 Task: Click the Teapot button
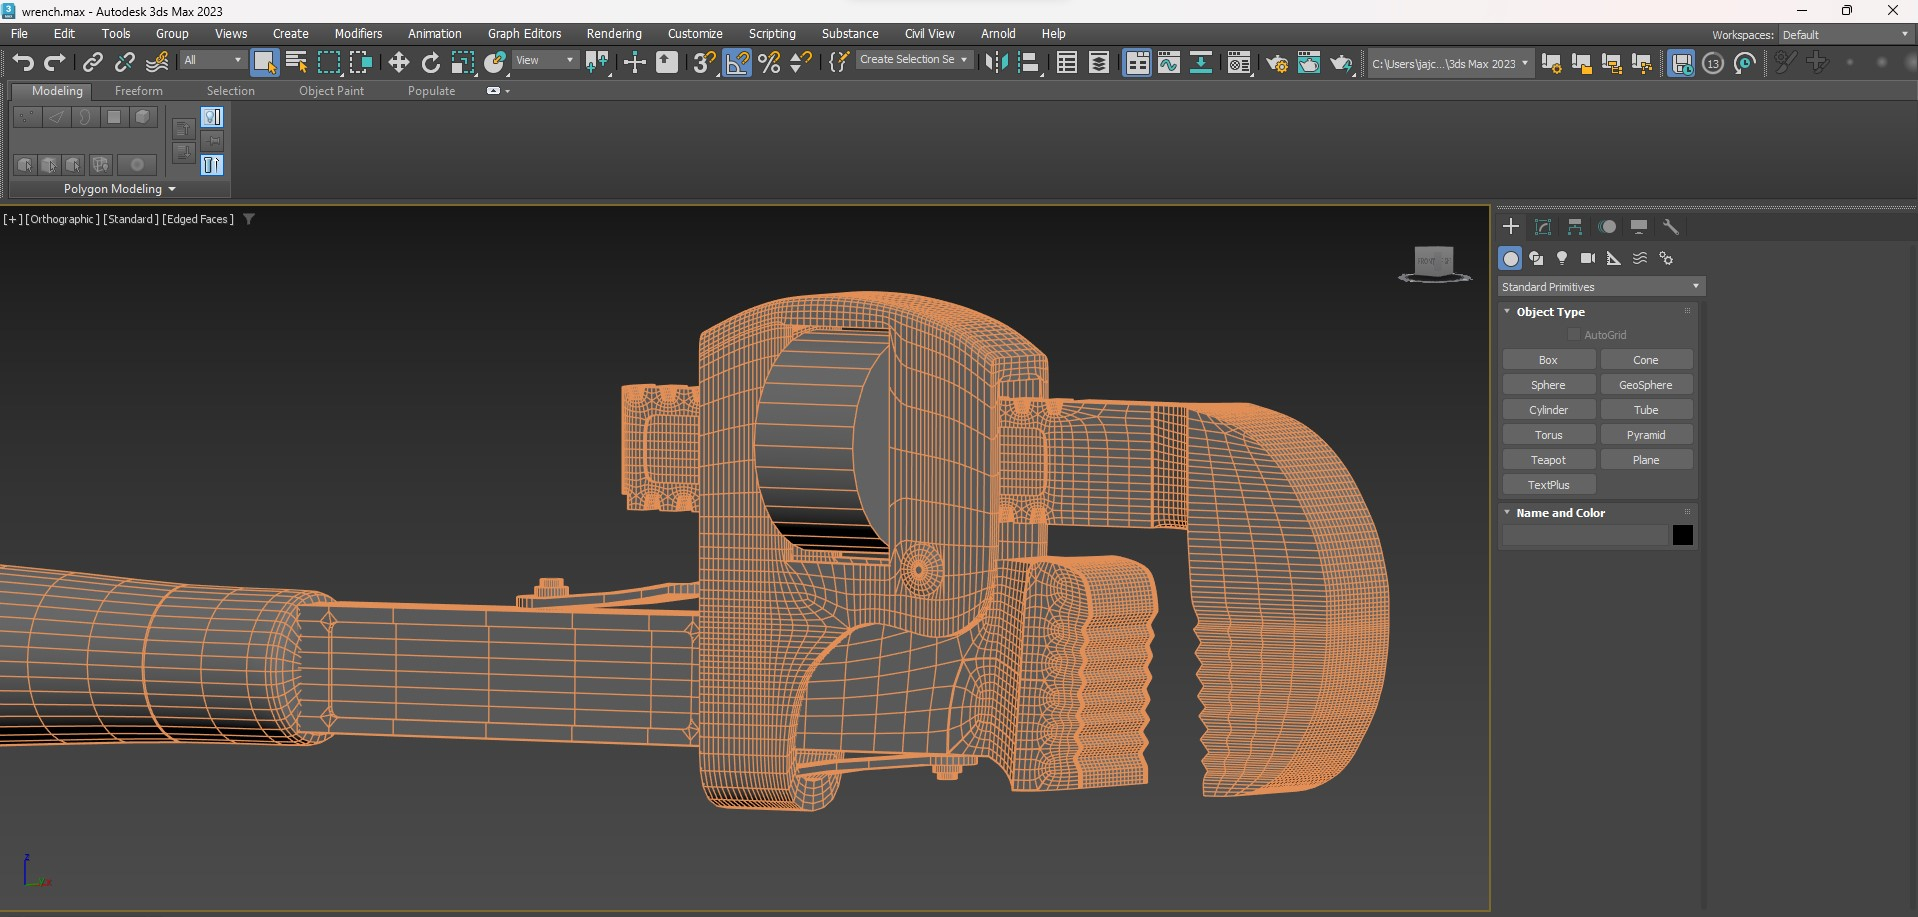[1548, 460]
